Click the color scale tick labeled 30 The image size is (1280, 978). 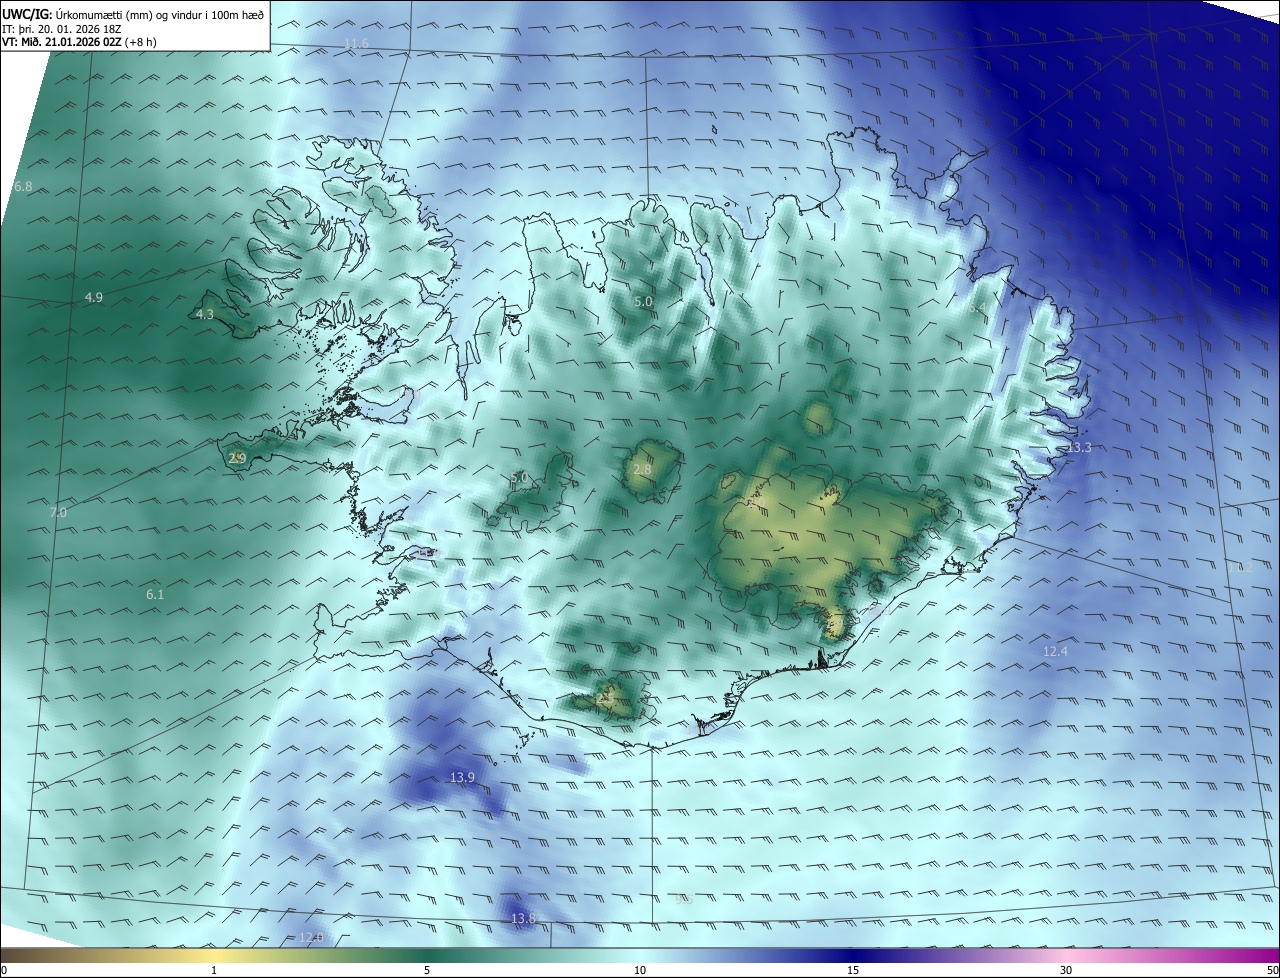click(x=1066, y=971)
